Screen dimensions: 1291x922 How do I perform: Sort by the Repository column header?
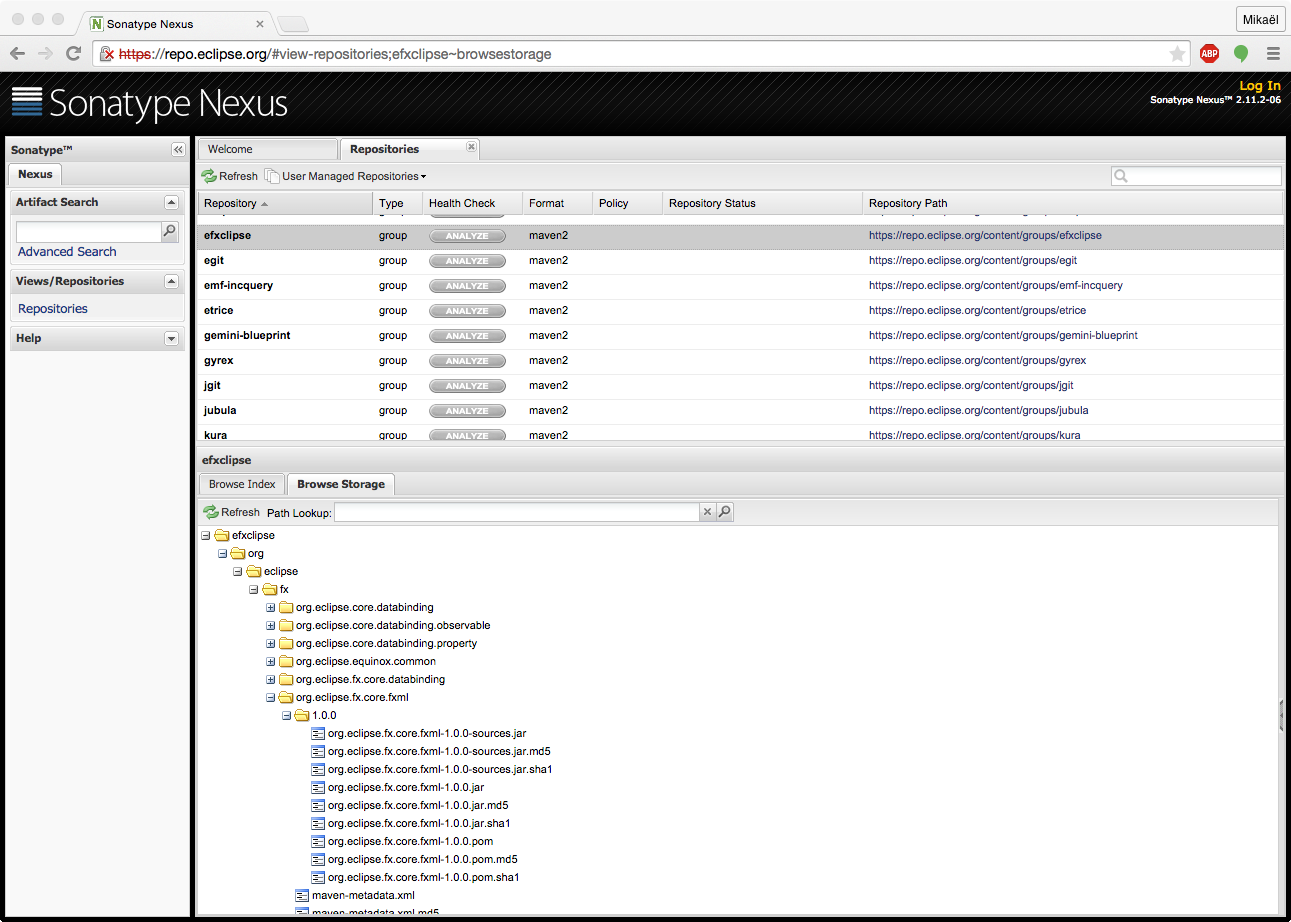285,203
